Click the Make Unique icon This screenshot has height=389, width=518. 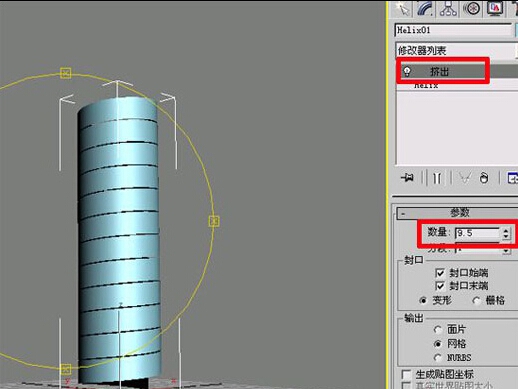465,178
